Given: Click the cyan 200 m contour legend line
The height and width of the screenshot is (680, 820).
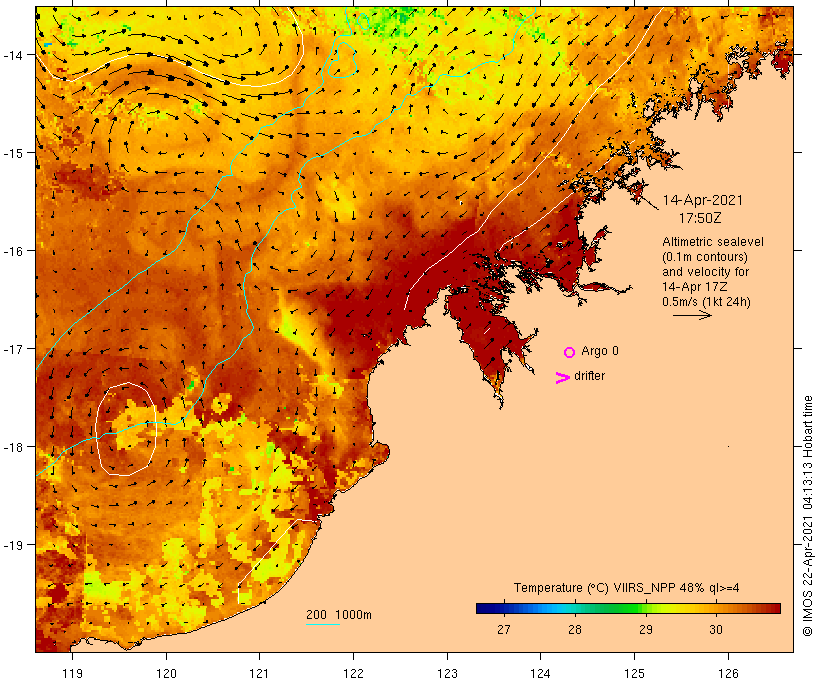Looking at the screenshot, I should point(322,624).
